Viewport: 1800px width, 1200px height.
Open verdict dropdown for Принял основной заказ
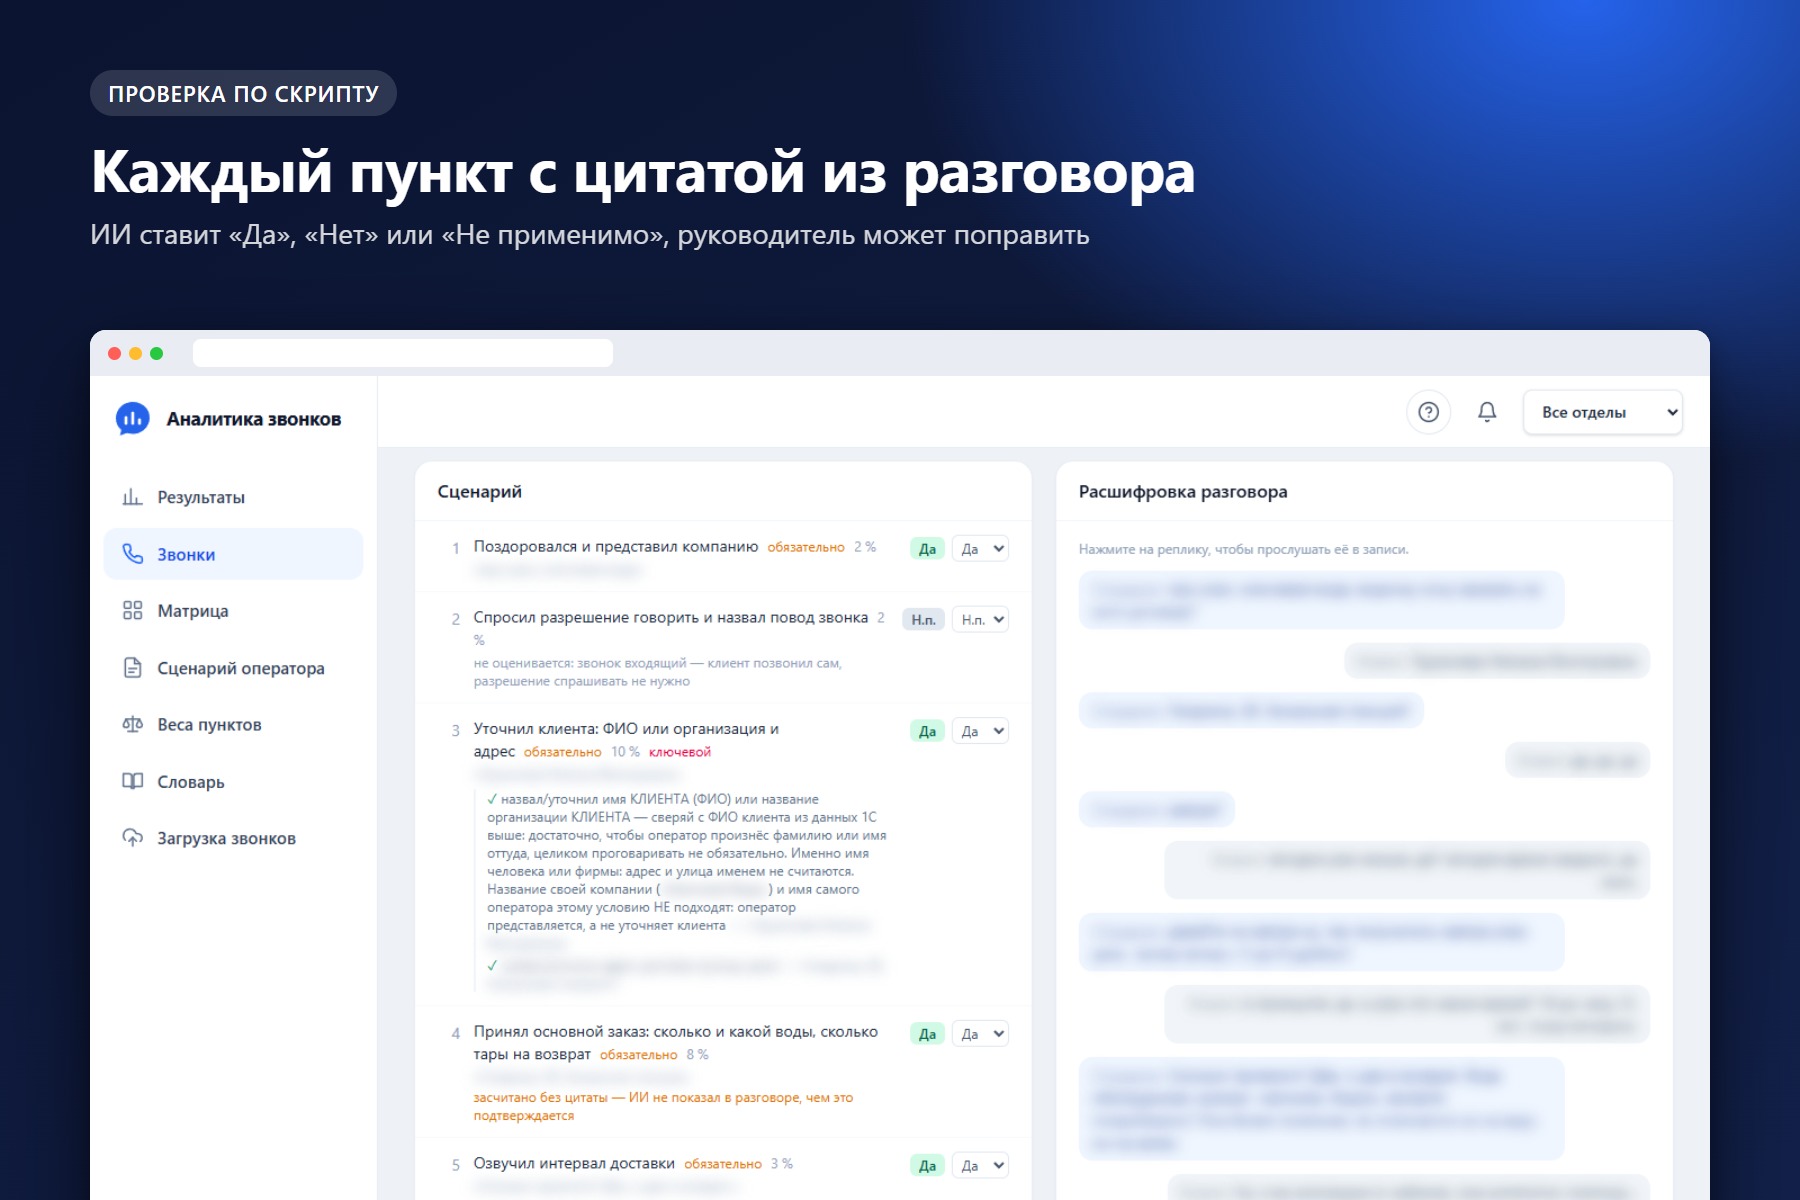pyautogui.click(x=980, y=1034)
